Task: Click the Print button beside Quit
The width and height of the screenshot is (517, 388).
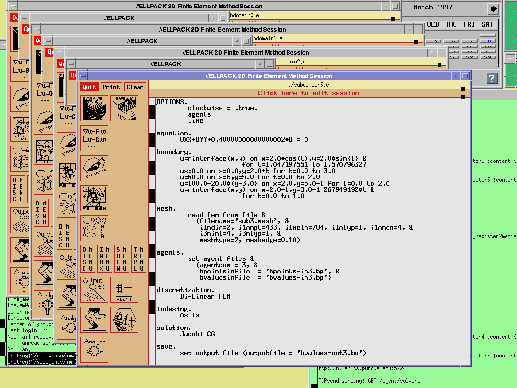Action: point(111,87)
